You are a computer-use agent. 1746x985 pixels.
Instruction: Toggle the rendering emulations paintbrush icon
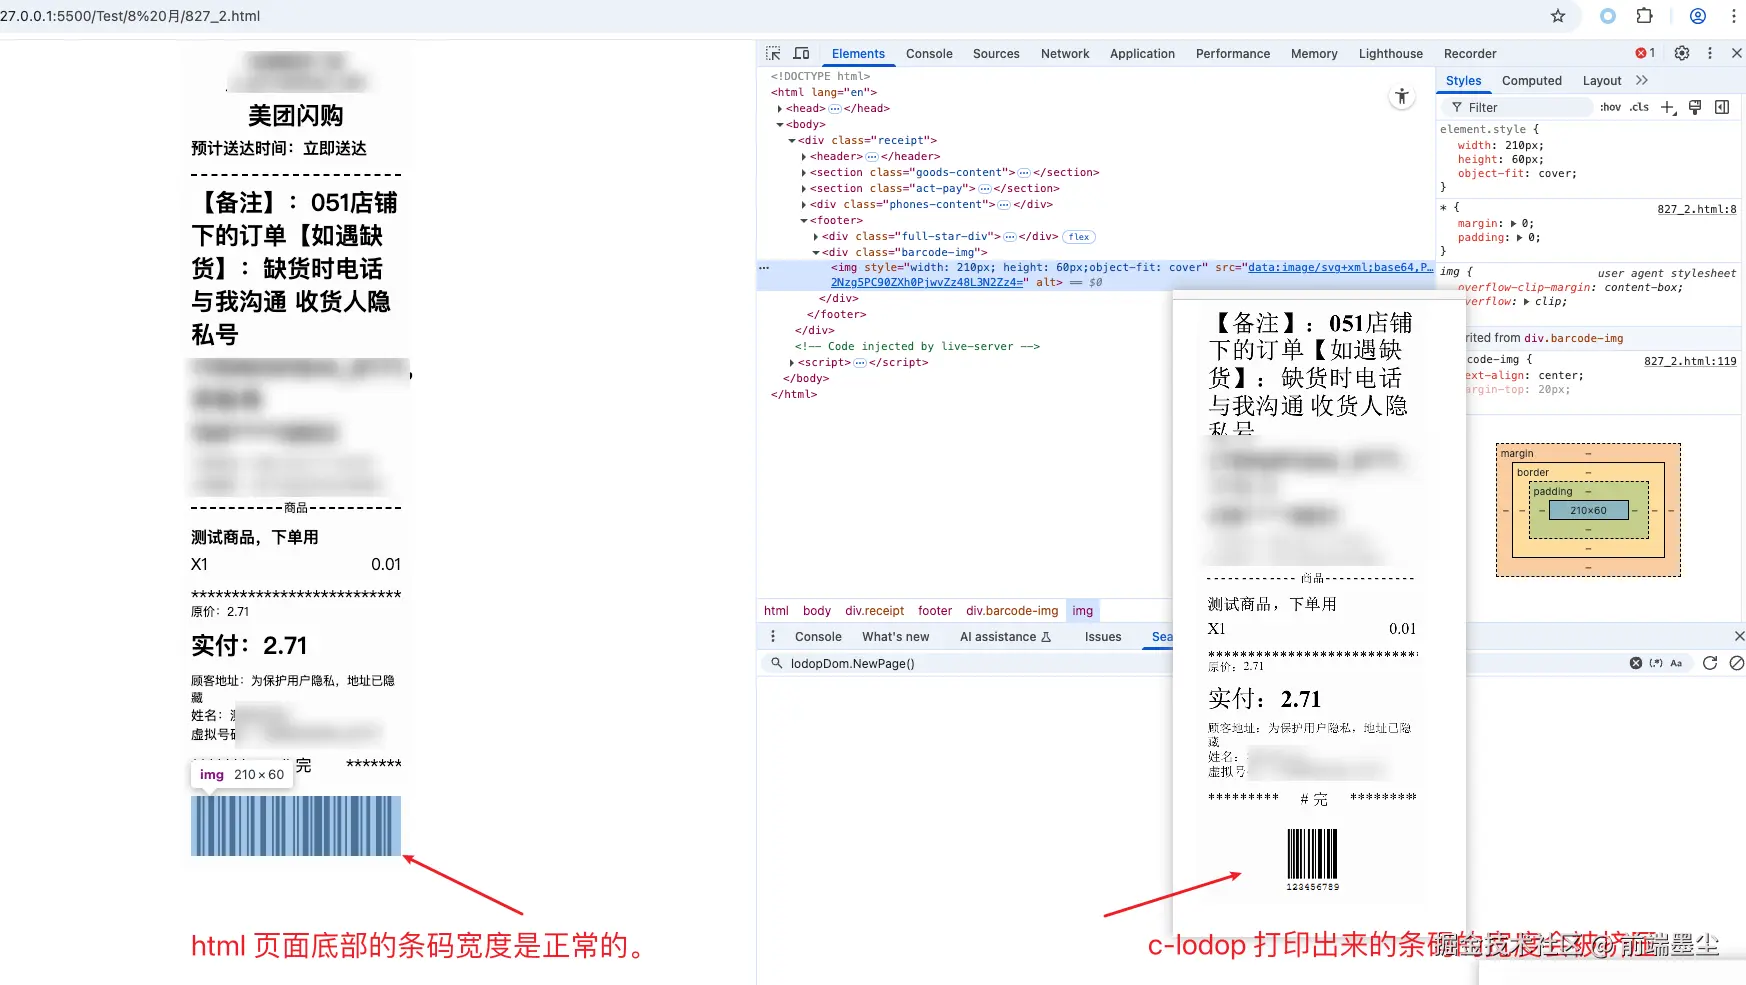point(1695,107)
